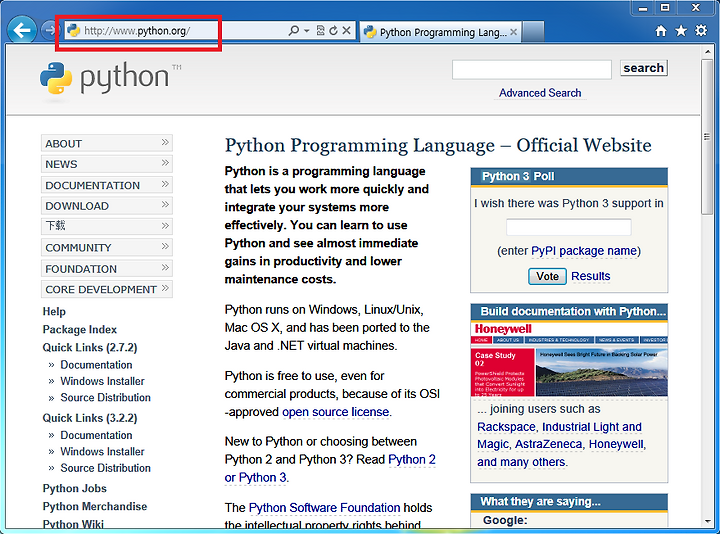Open Favorites with the star icon
Image resolution: width=720 pixels, height=534 pixels.
click(681, 31)
